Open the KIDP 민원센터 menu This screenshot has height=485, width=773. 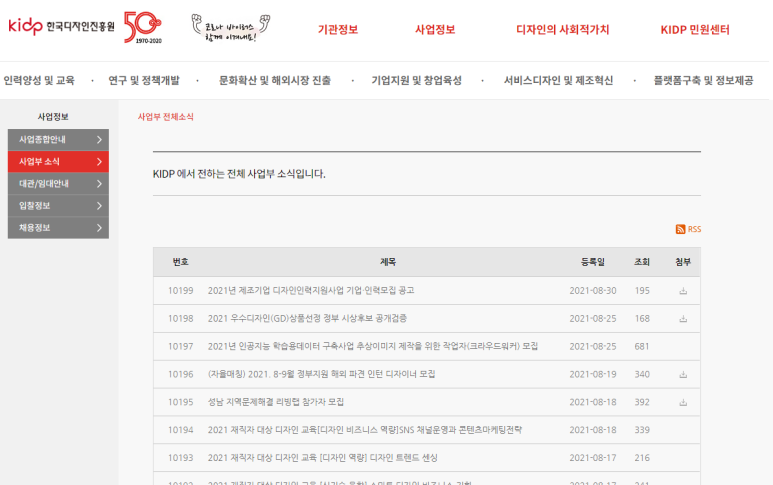(695, 30)
